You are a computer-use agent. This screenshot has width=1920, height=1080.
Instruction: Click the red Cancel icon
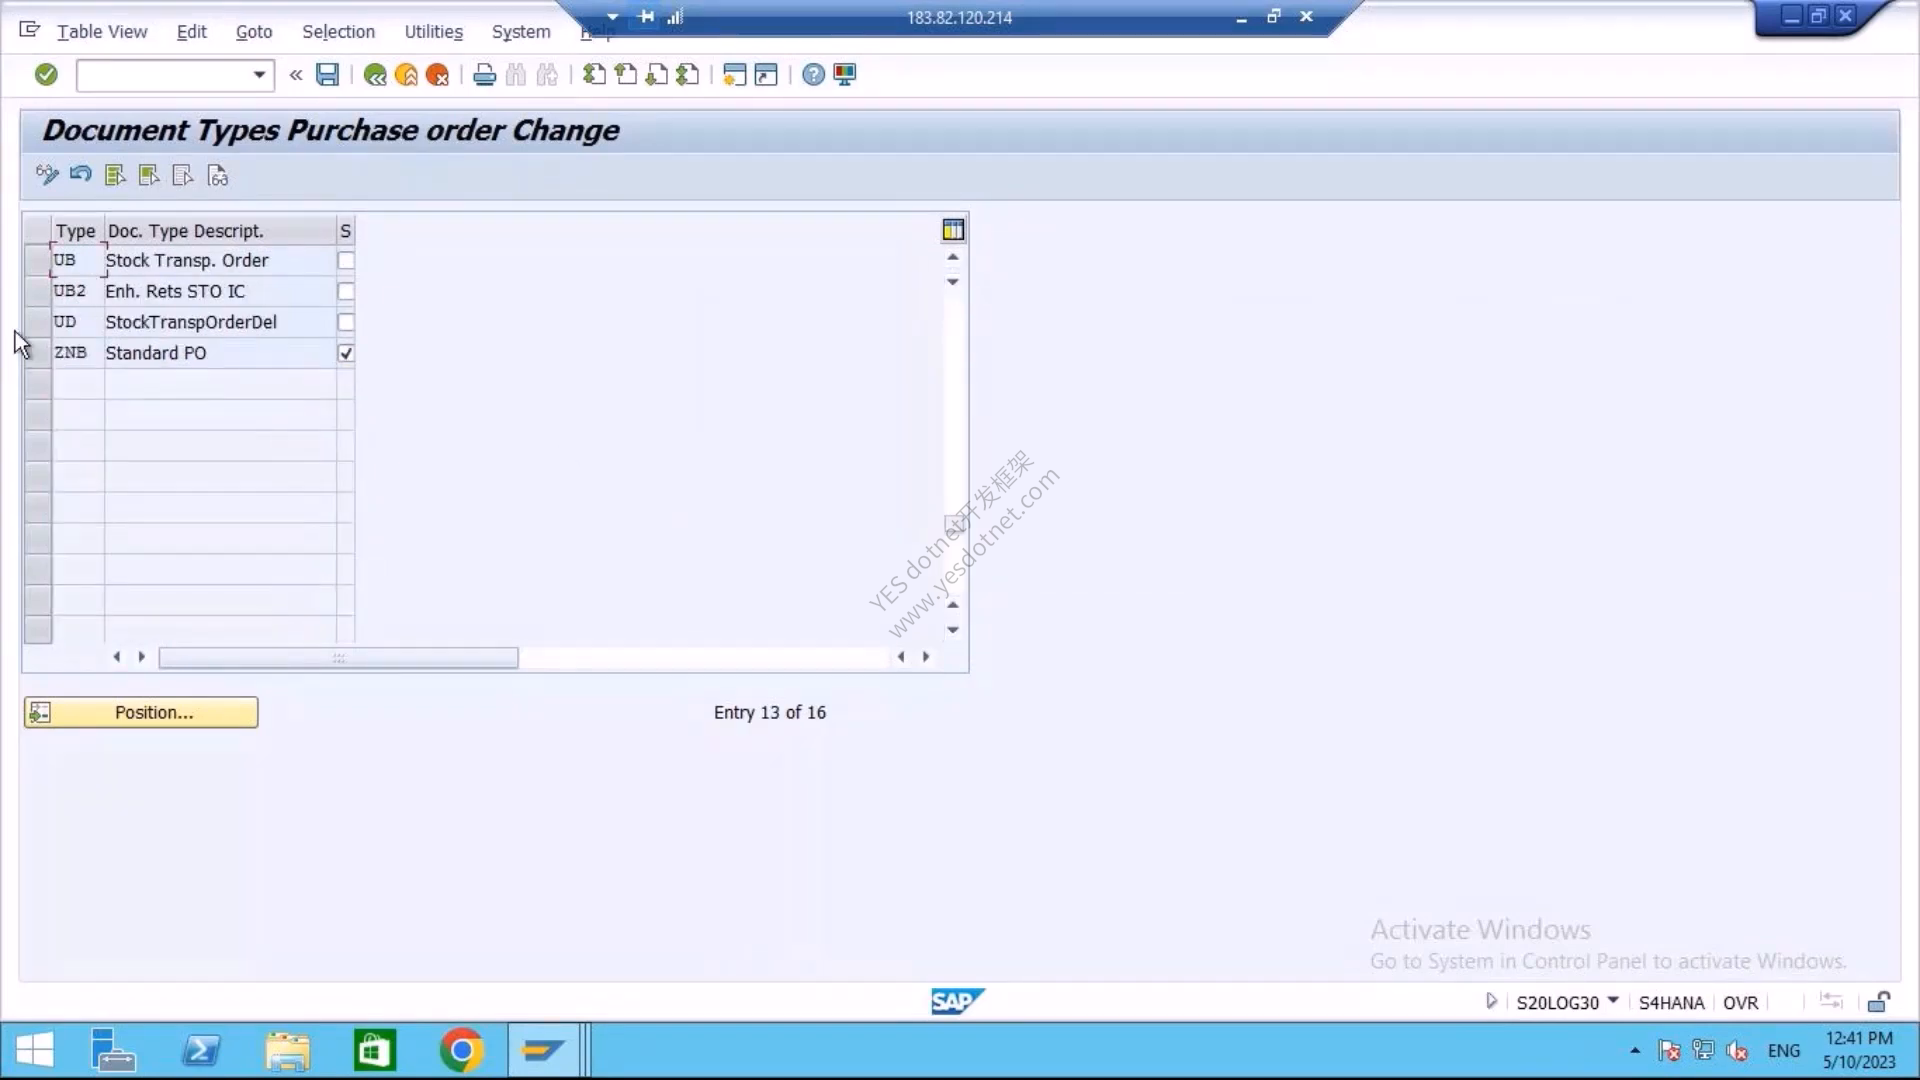[x=437, y=75]
